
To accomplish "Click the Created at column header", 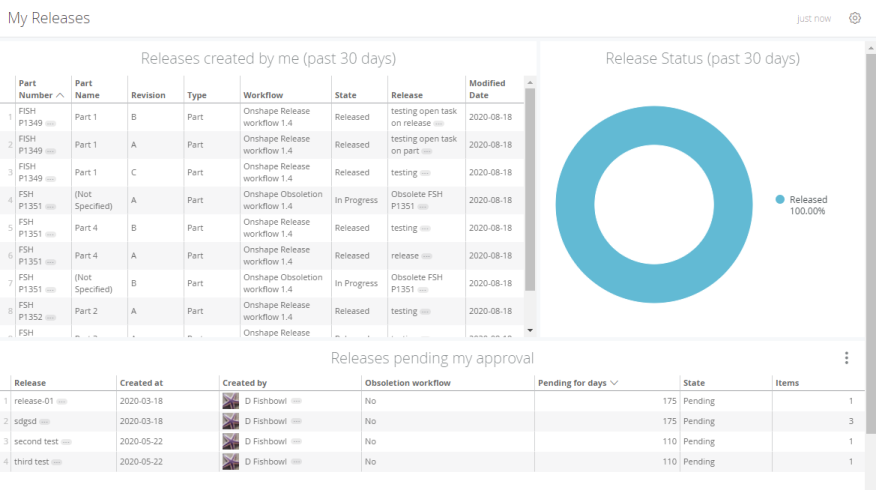I will coord(141,383).
